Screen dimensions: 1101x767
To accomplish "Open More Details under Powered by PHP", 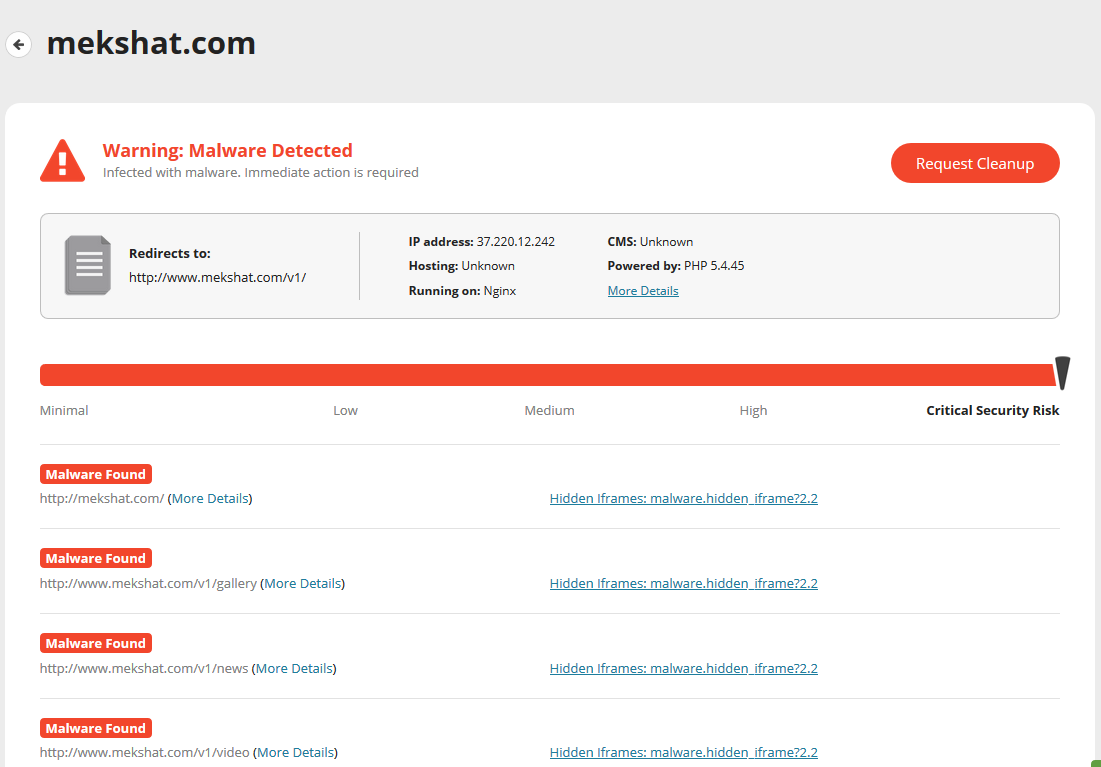I will [x=642, y=291].
